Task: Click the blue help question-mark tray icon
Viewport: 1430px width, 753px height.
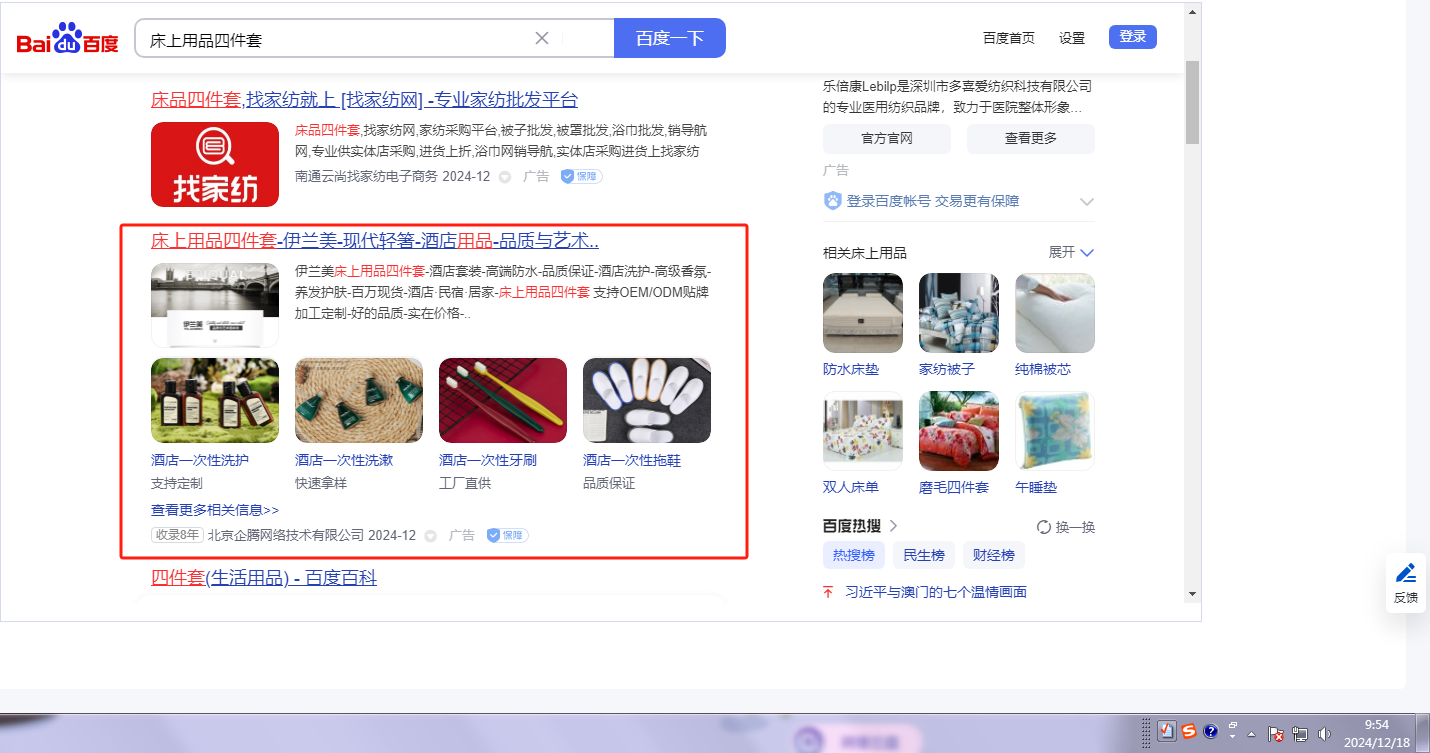Action: coord(1210,731)
